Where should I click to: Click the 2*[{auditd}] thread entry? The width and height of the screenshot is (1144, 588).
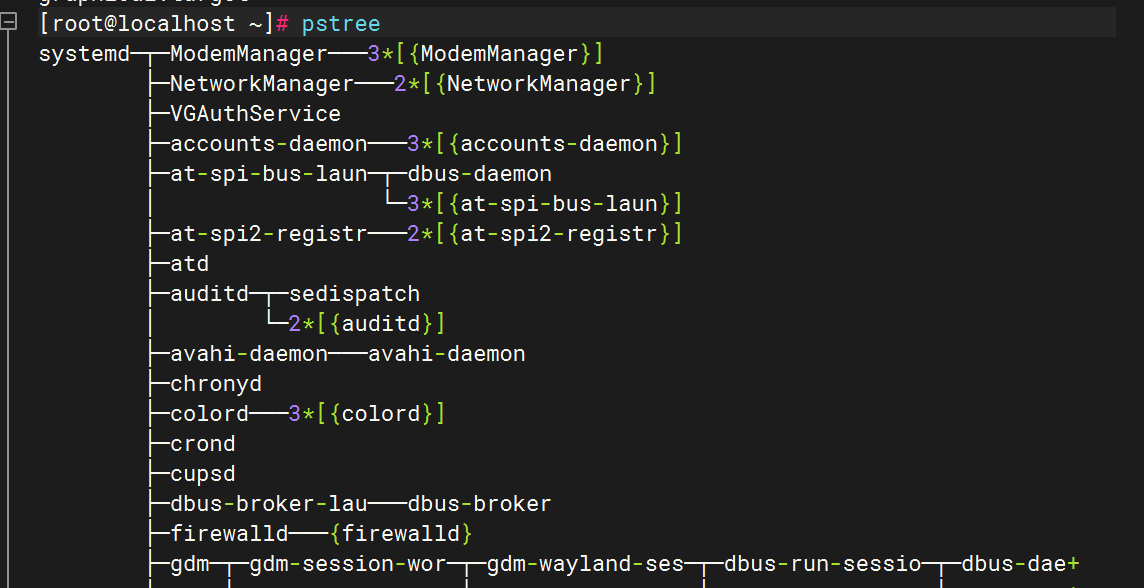[366, 324]
